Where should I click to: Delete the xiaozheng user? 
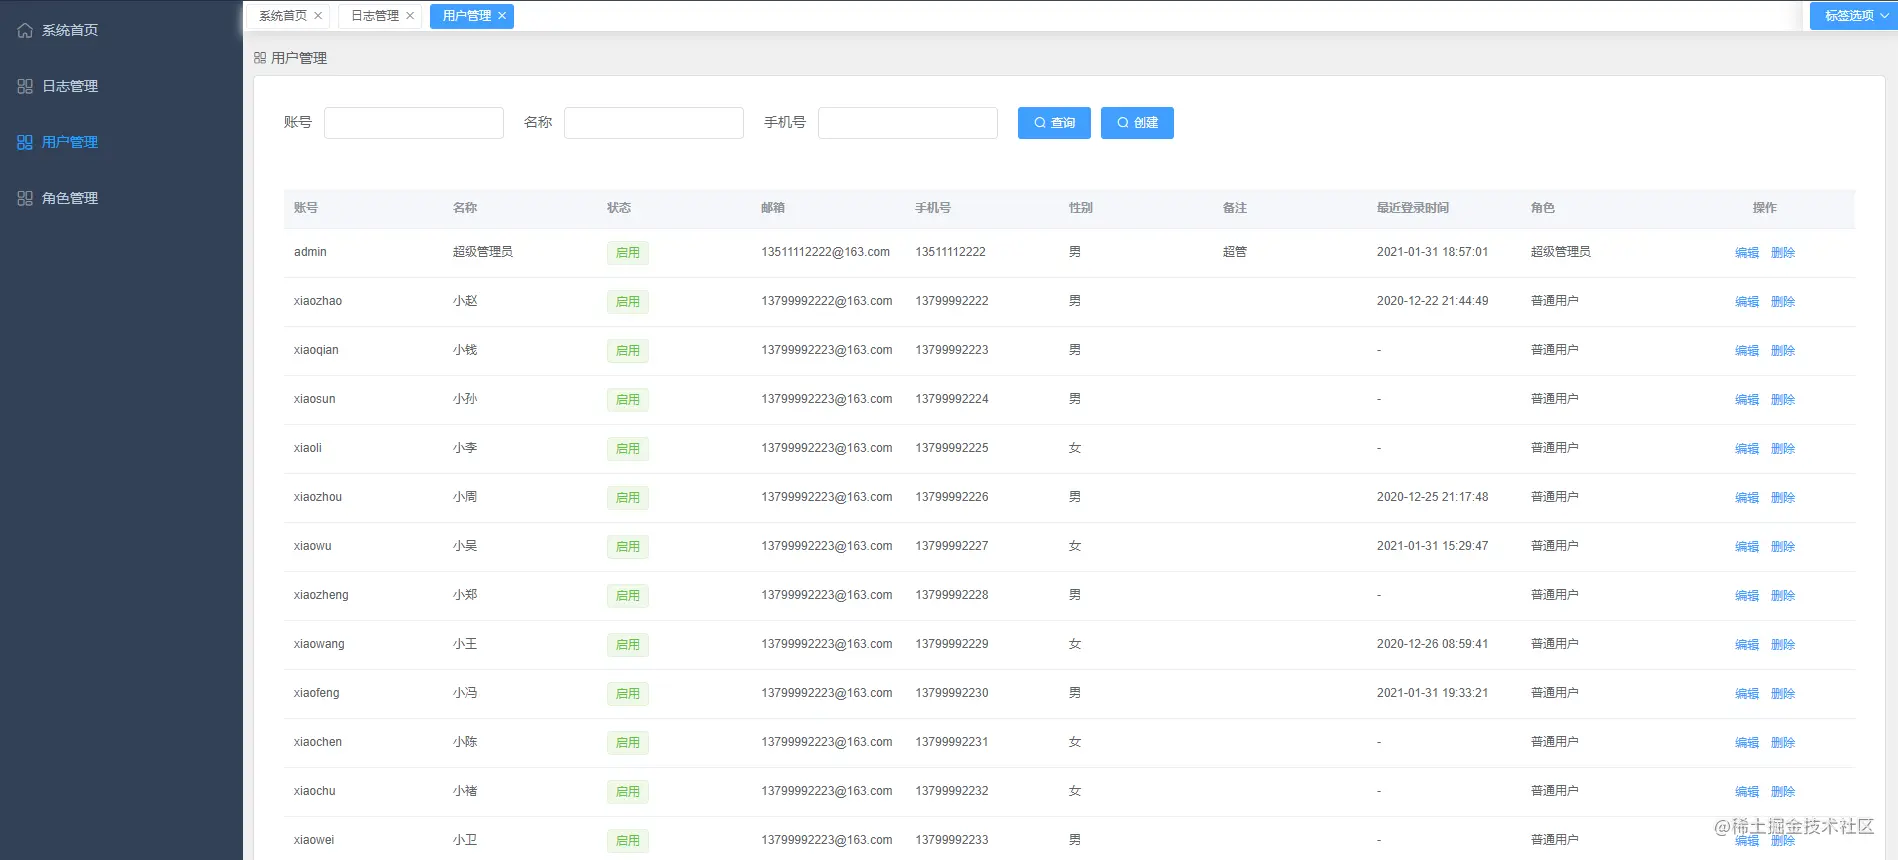pos(1783,596)
